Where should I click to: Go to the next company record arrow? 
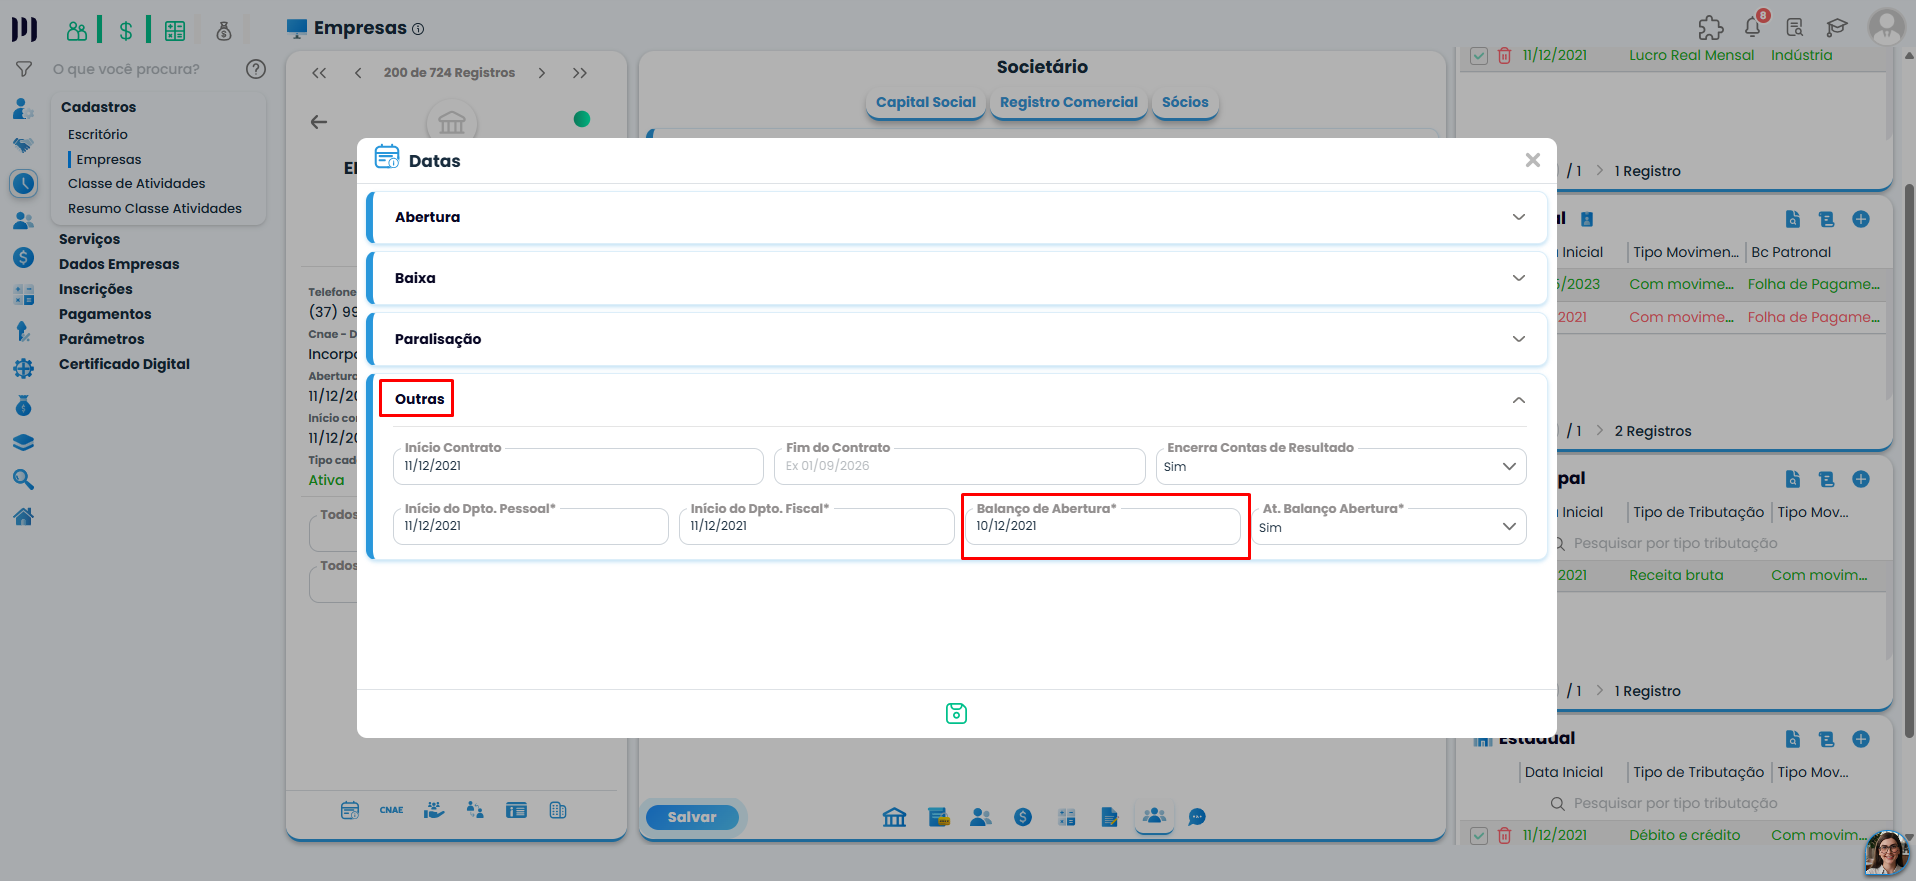[x=542, y=73]
